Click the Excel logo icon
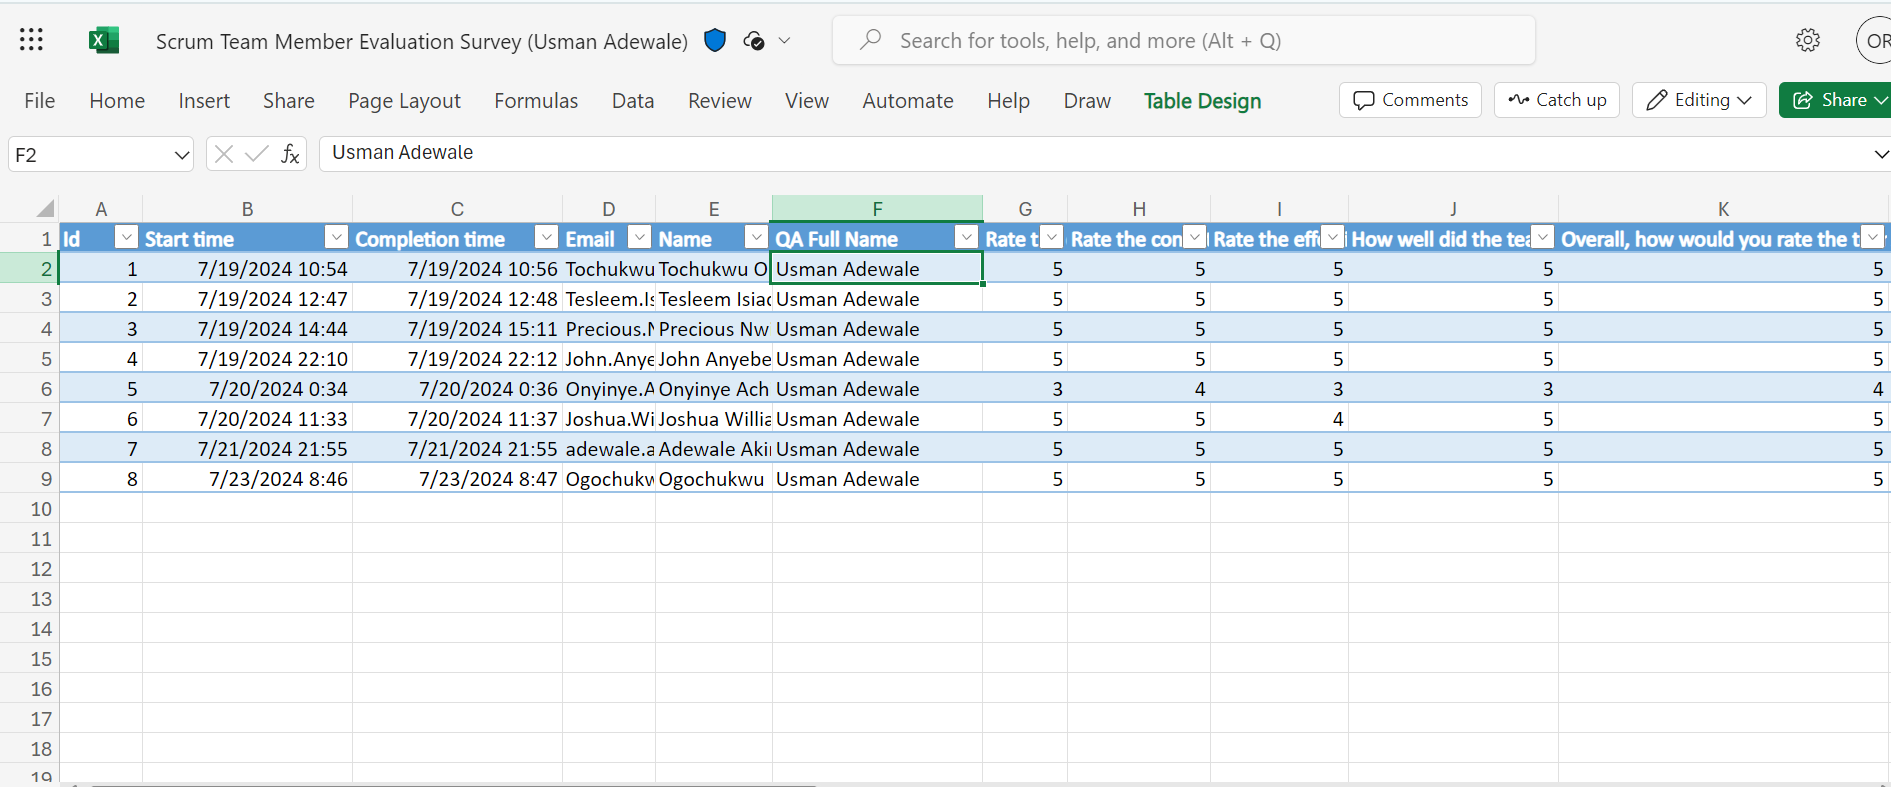 [x=104, y=40]
